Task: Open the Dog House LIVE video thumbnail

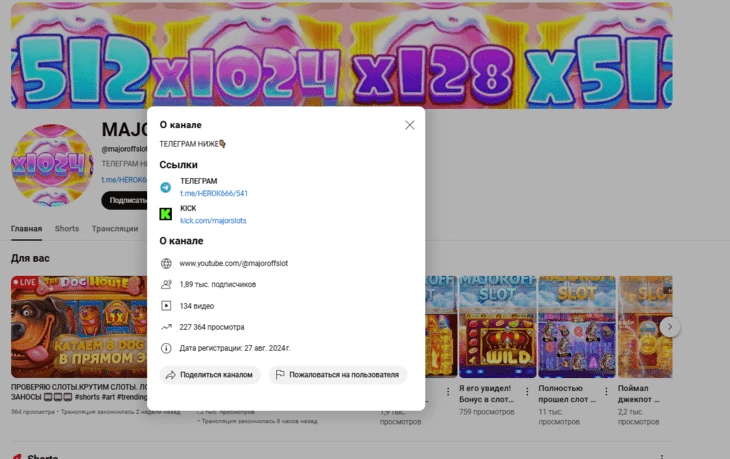Action: coord(79,327)
